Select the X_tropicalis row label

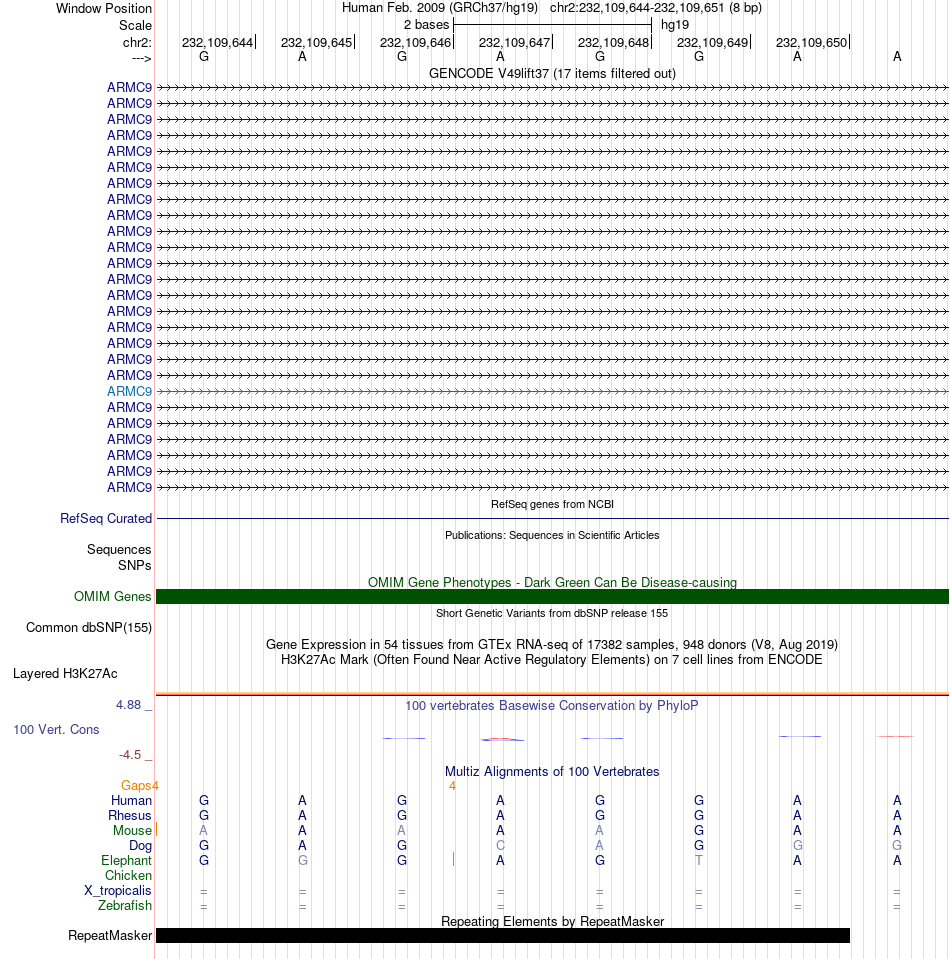coord(117,890)
